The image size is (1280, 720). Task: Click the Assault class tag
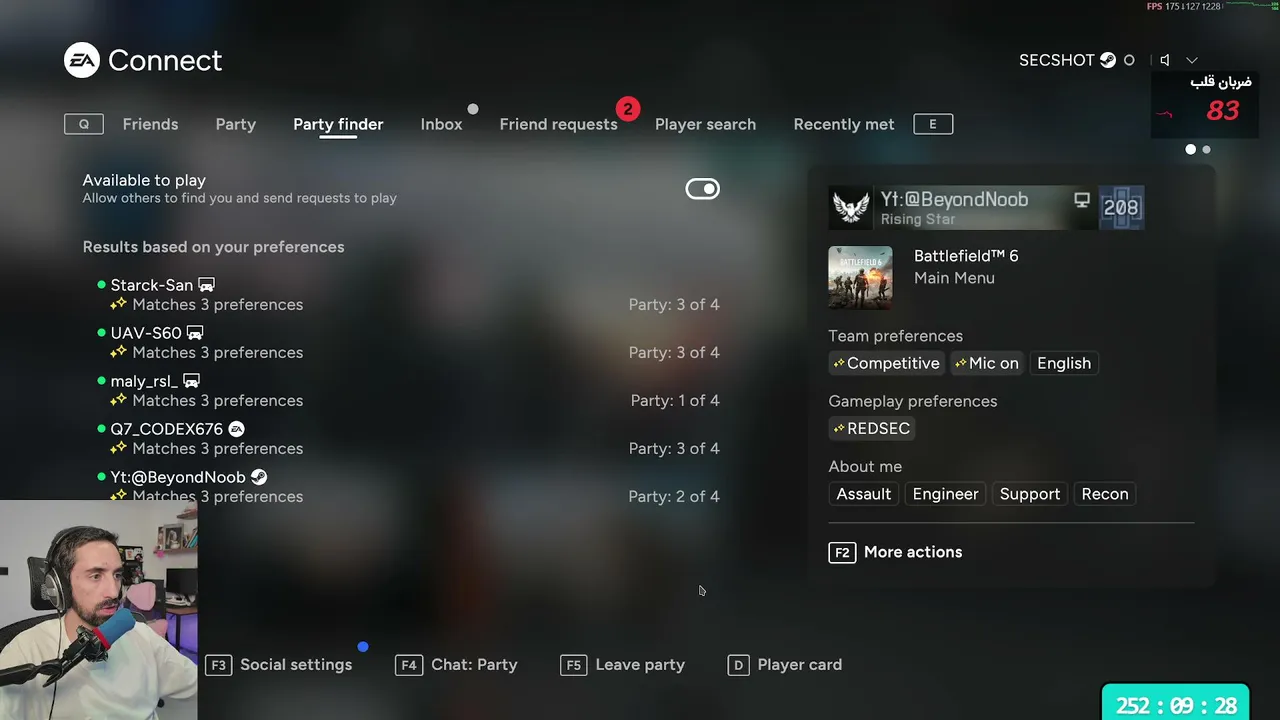tap(863, 494)
